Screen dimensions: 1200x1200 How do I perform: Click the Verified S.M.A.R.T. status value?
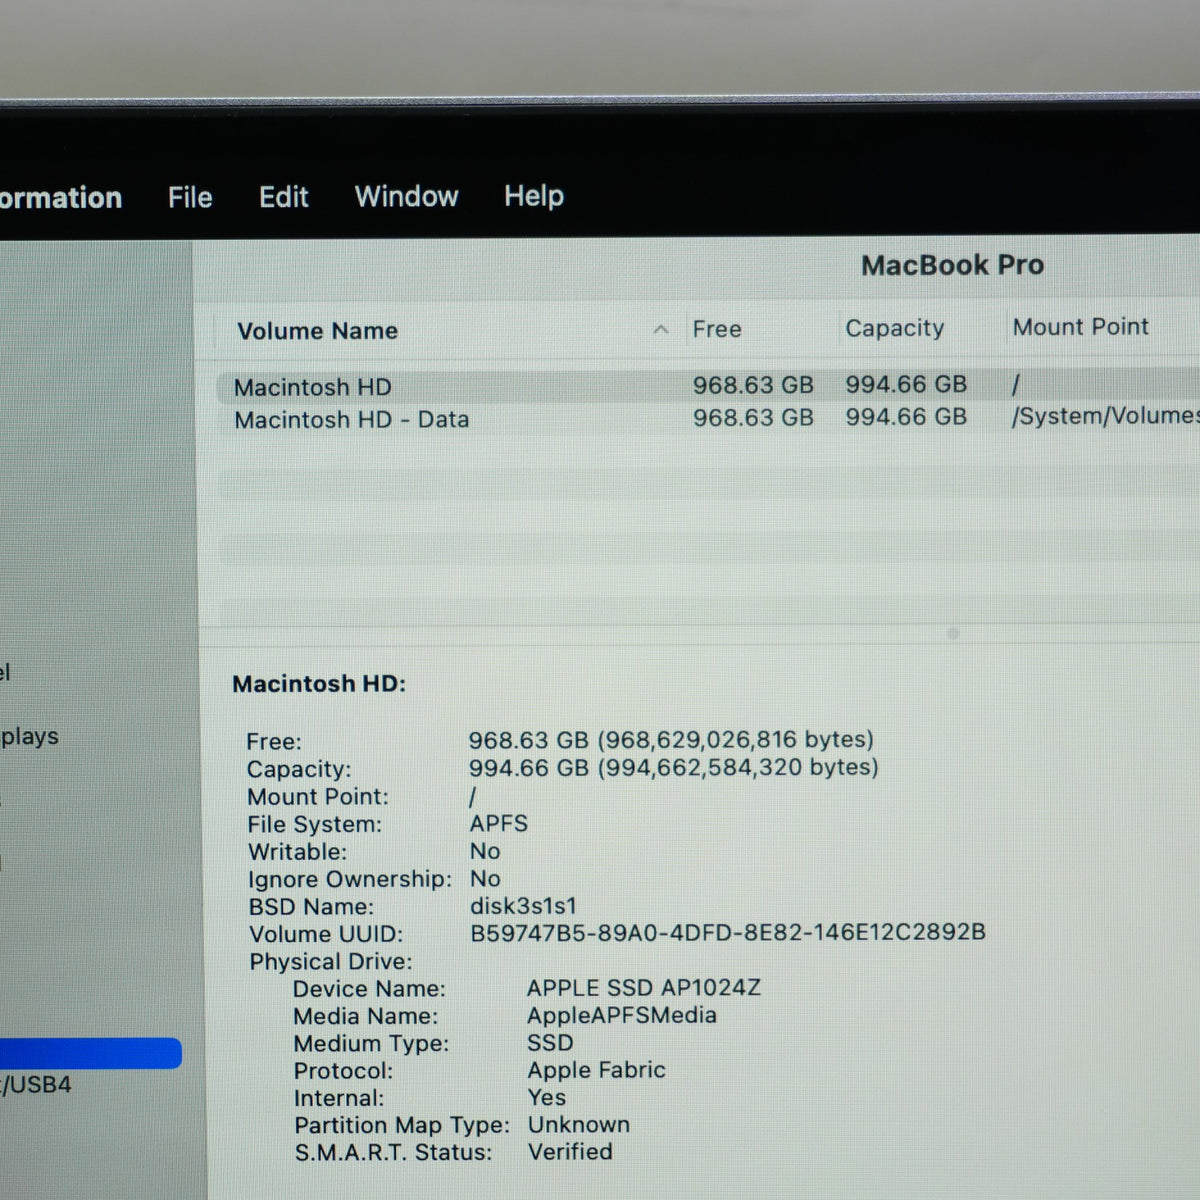tap(570, 1152)
